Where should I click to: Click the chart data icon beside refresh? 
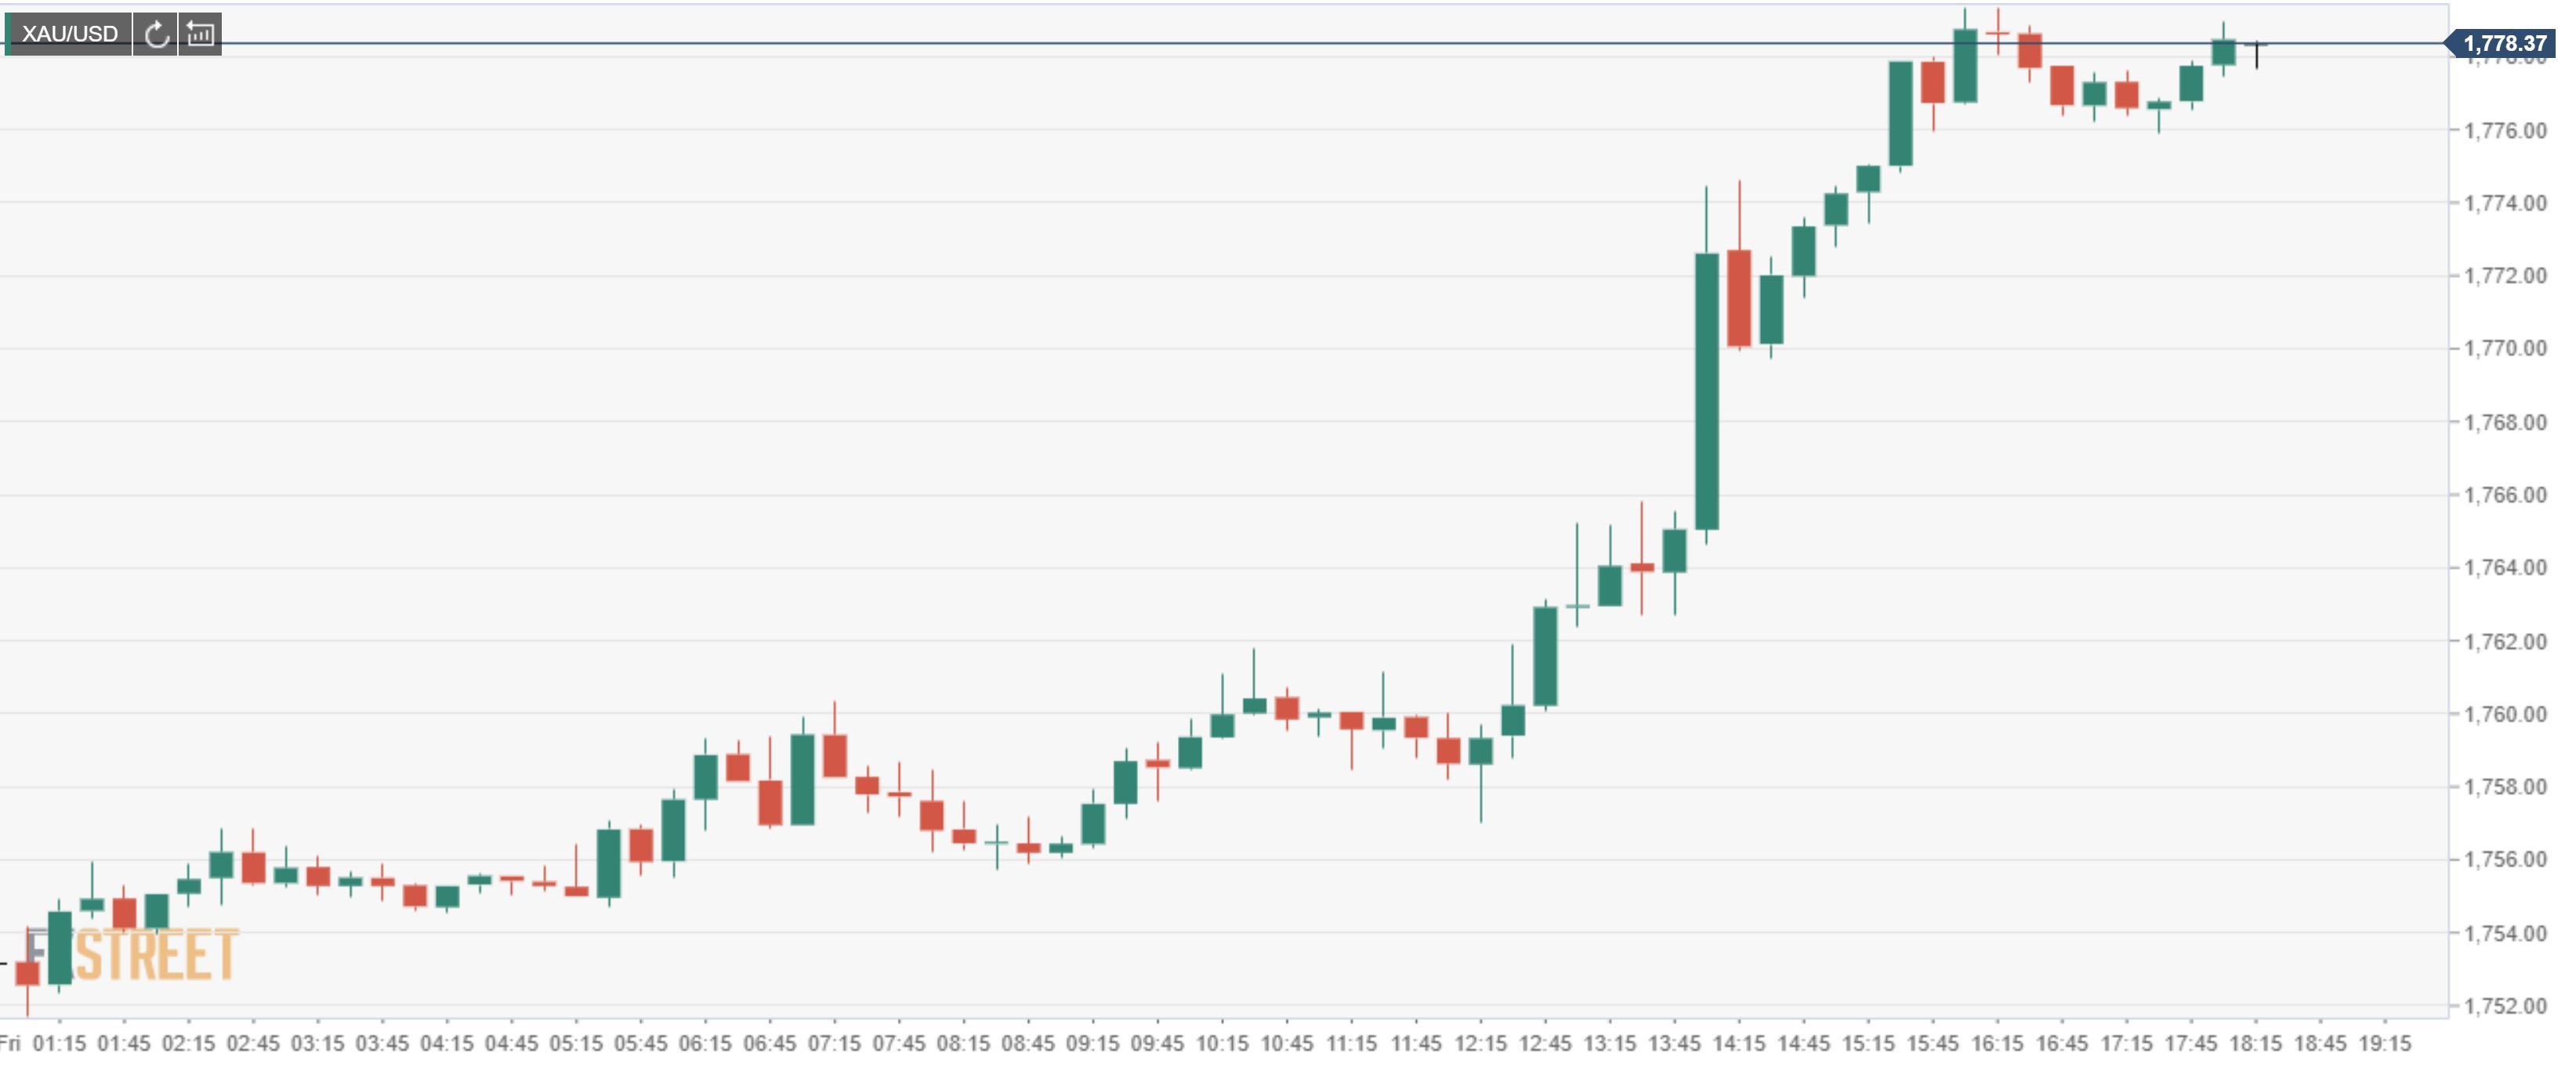coord(200,34)
